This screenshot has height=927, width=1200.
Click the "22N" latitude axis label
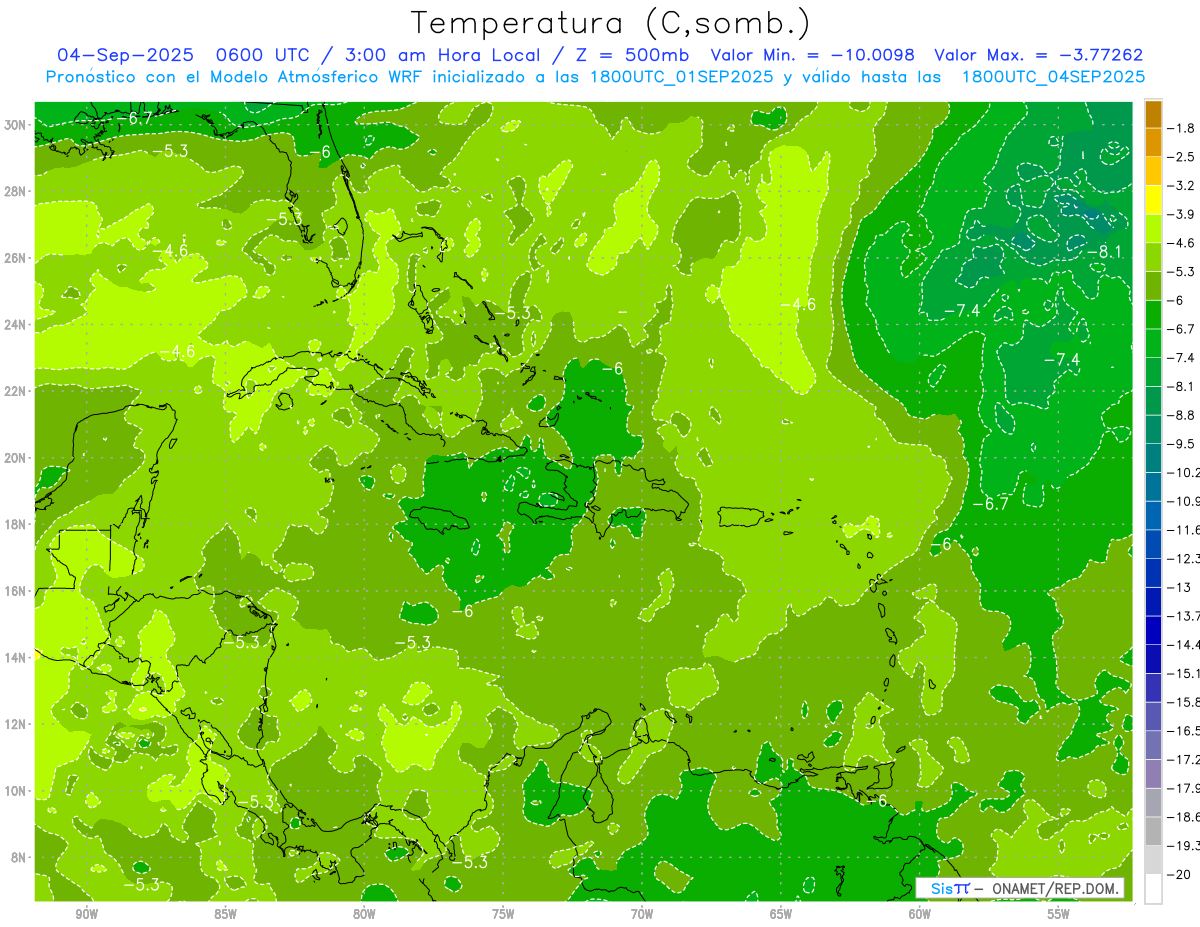point(17,391)
